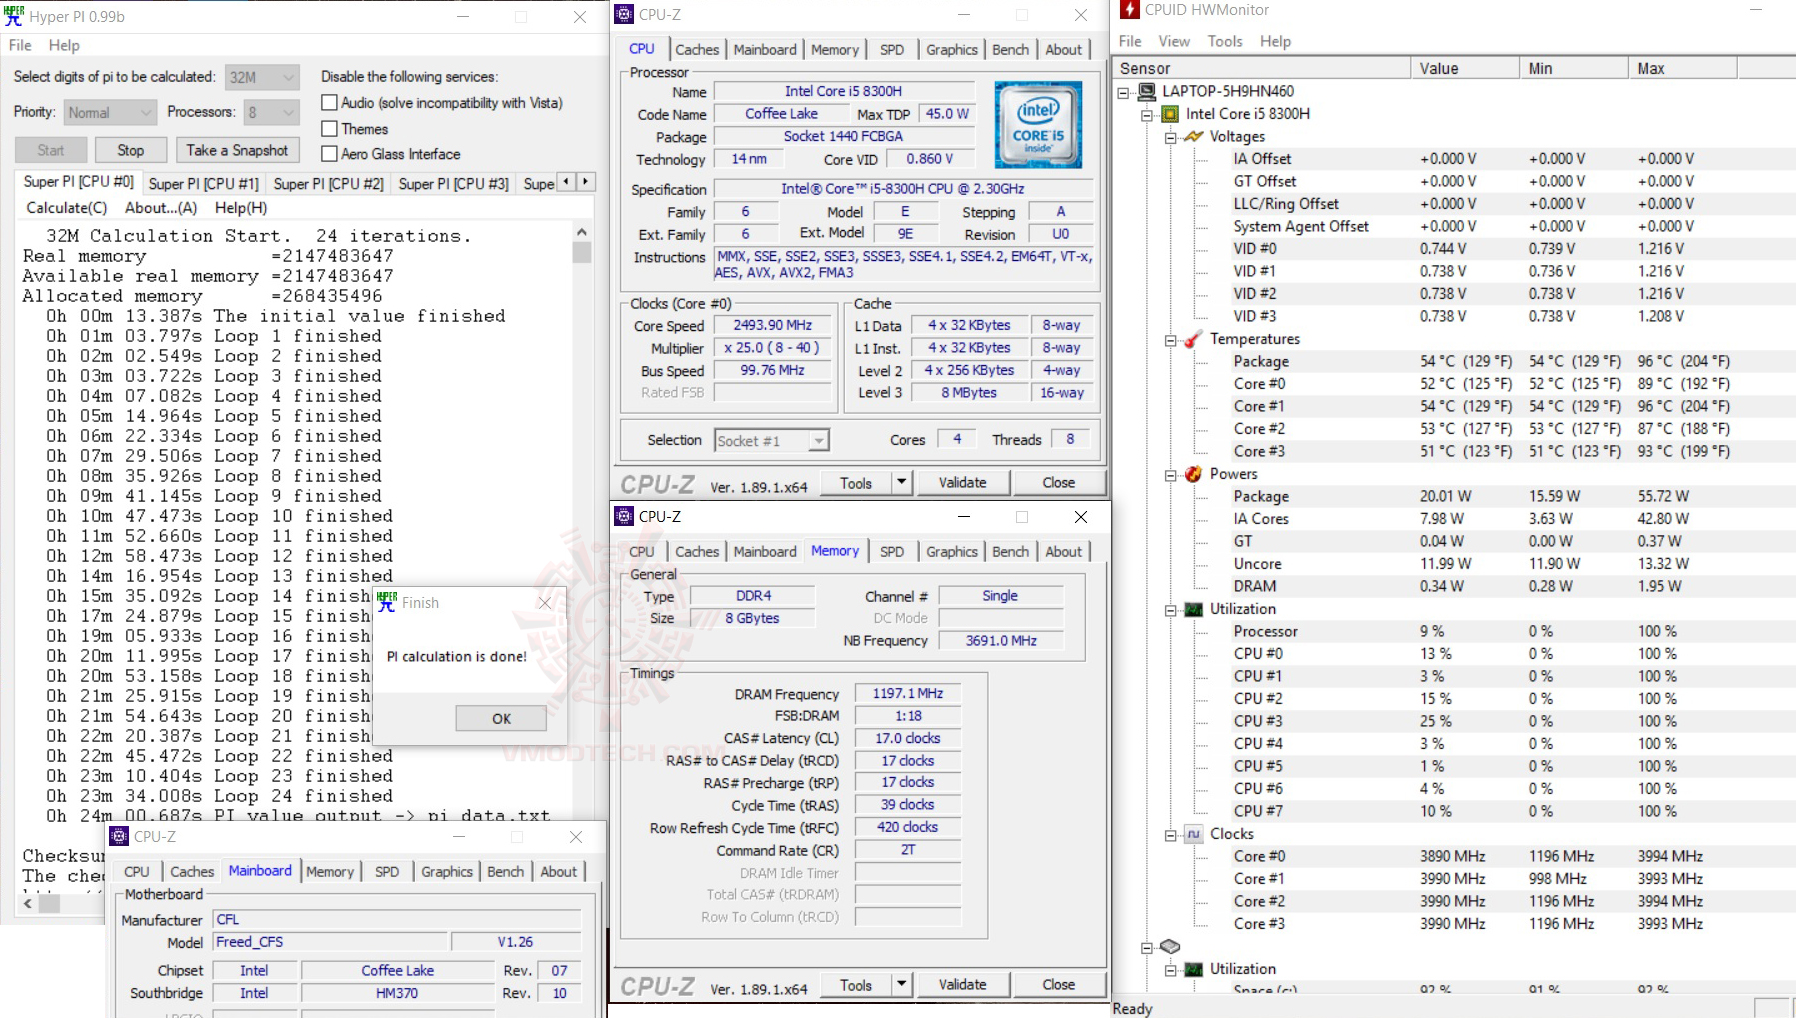Viewport: 1796px width, 1018px height.
Task: Open the About...(A) menu in Super PI
Action: click(161, 208)
